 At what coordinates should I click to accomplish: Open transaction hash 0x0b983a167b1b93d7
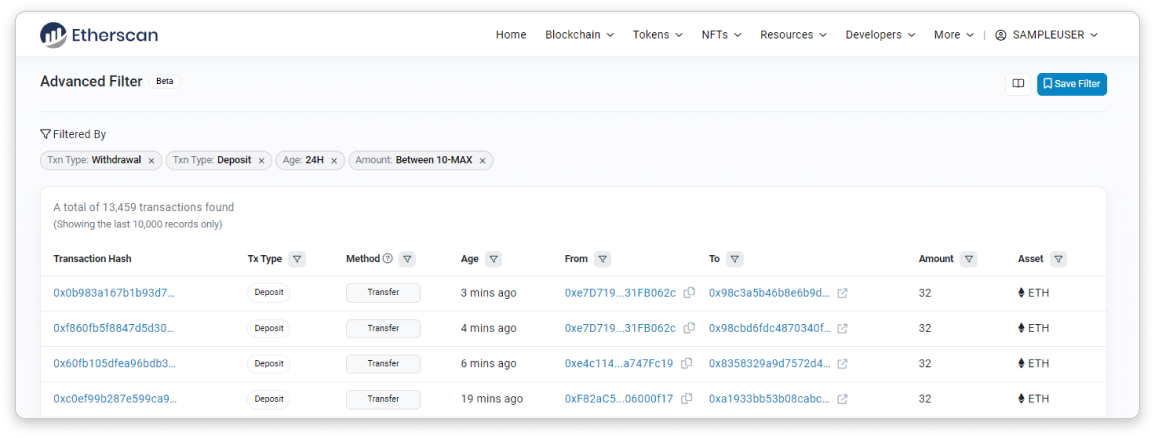pos(114,293)
